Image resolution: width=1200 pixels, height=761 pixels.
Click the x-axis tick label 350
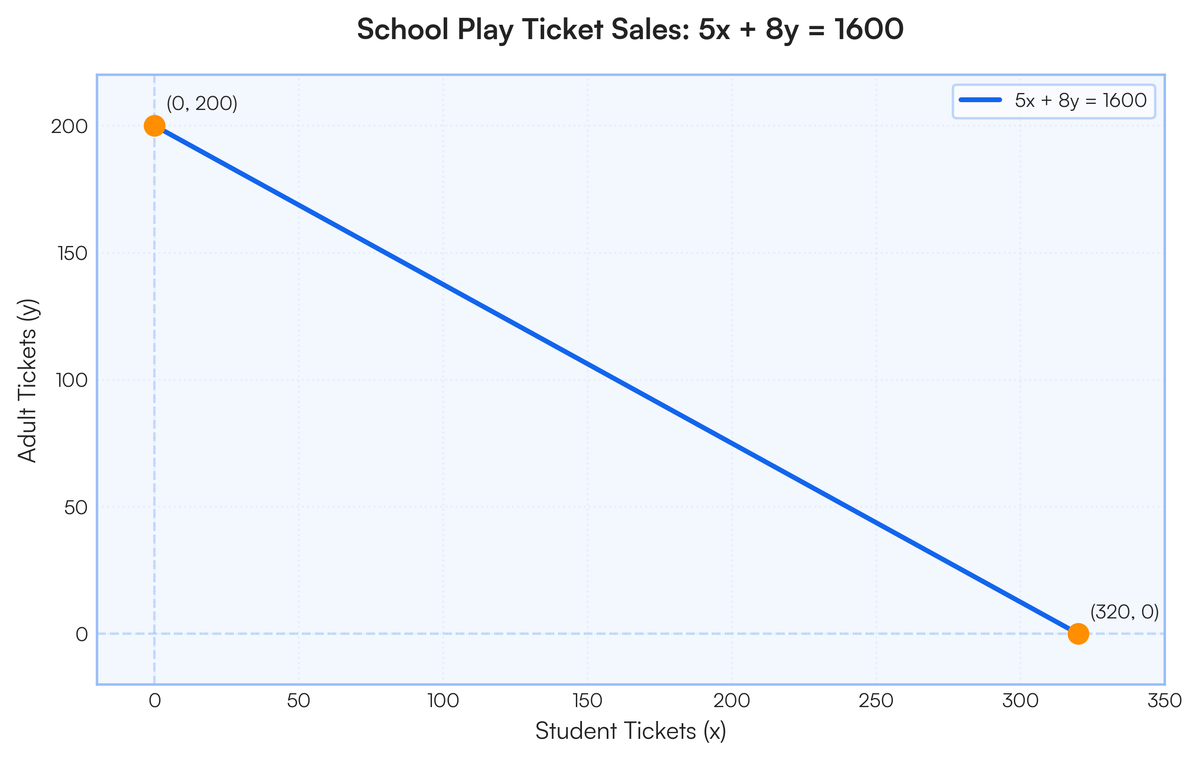pos(1164,700)
